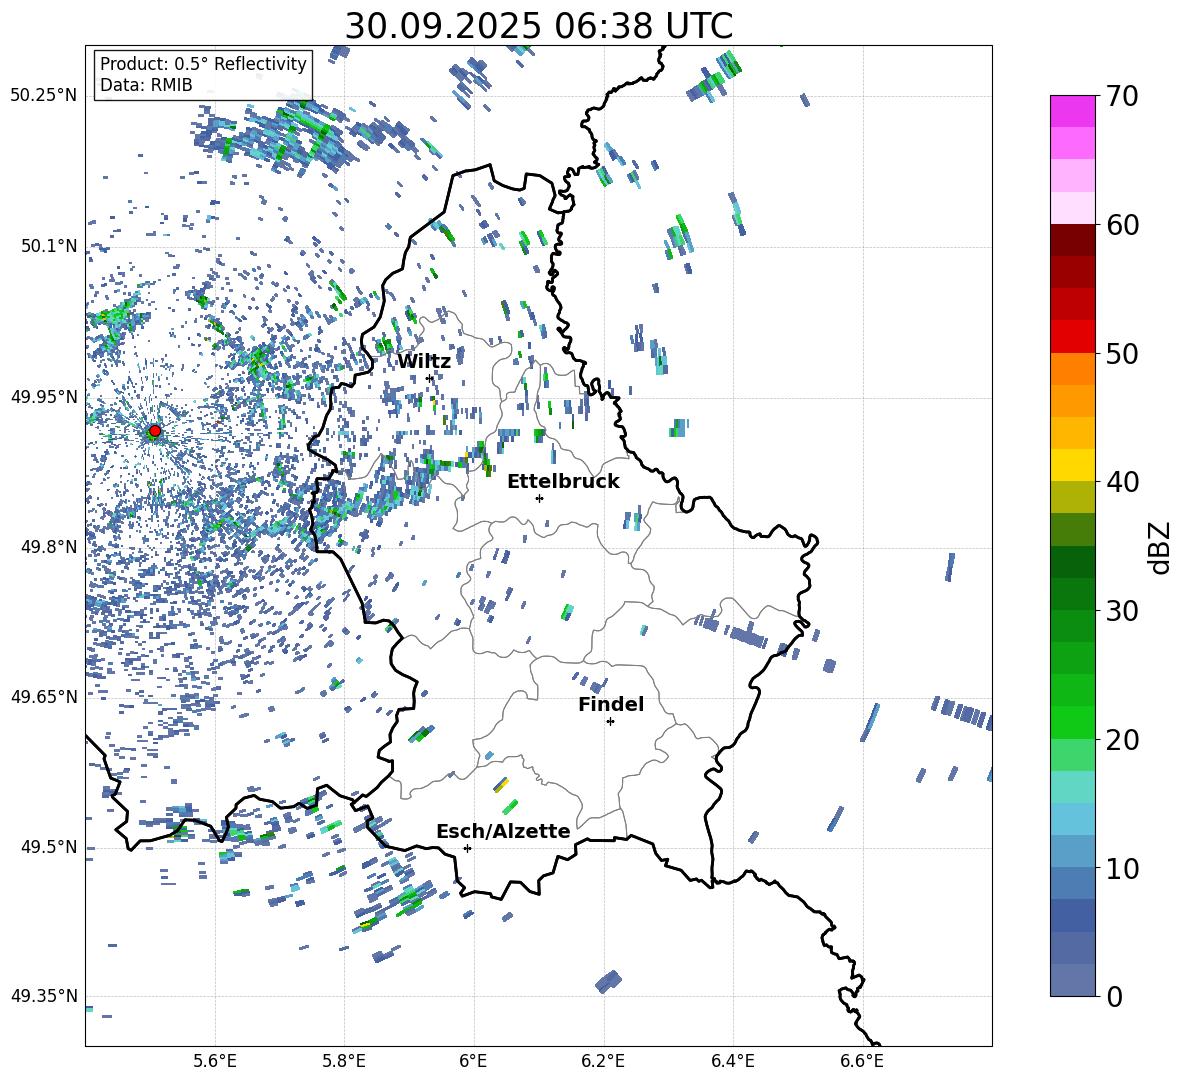Click the timestamp title 30.09.2025 06:38 UTC
The image size is (1184, 1081).
[x=538, y=26]
